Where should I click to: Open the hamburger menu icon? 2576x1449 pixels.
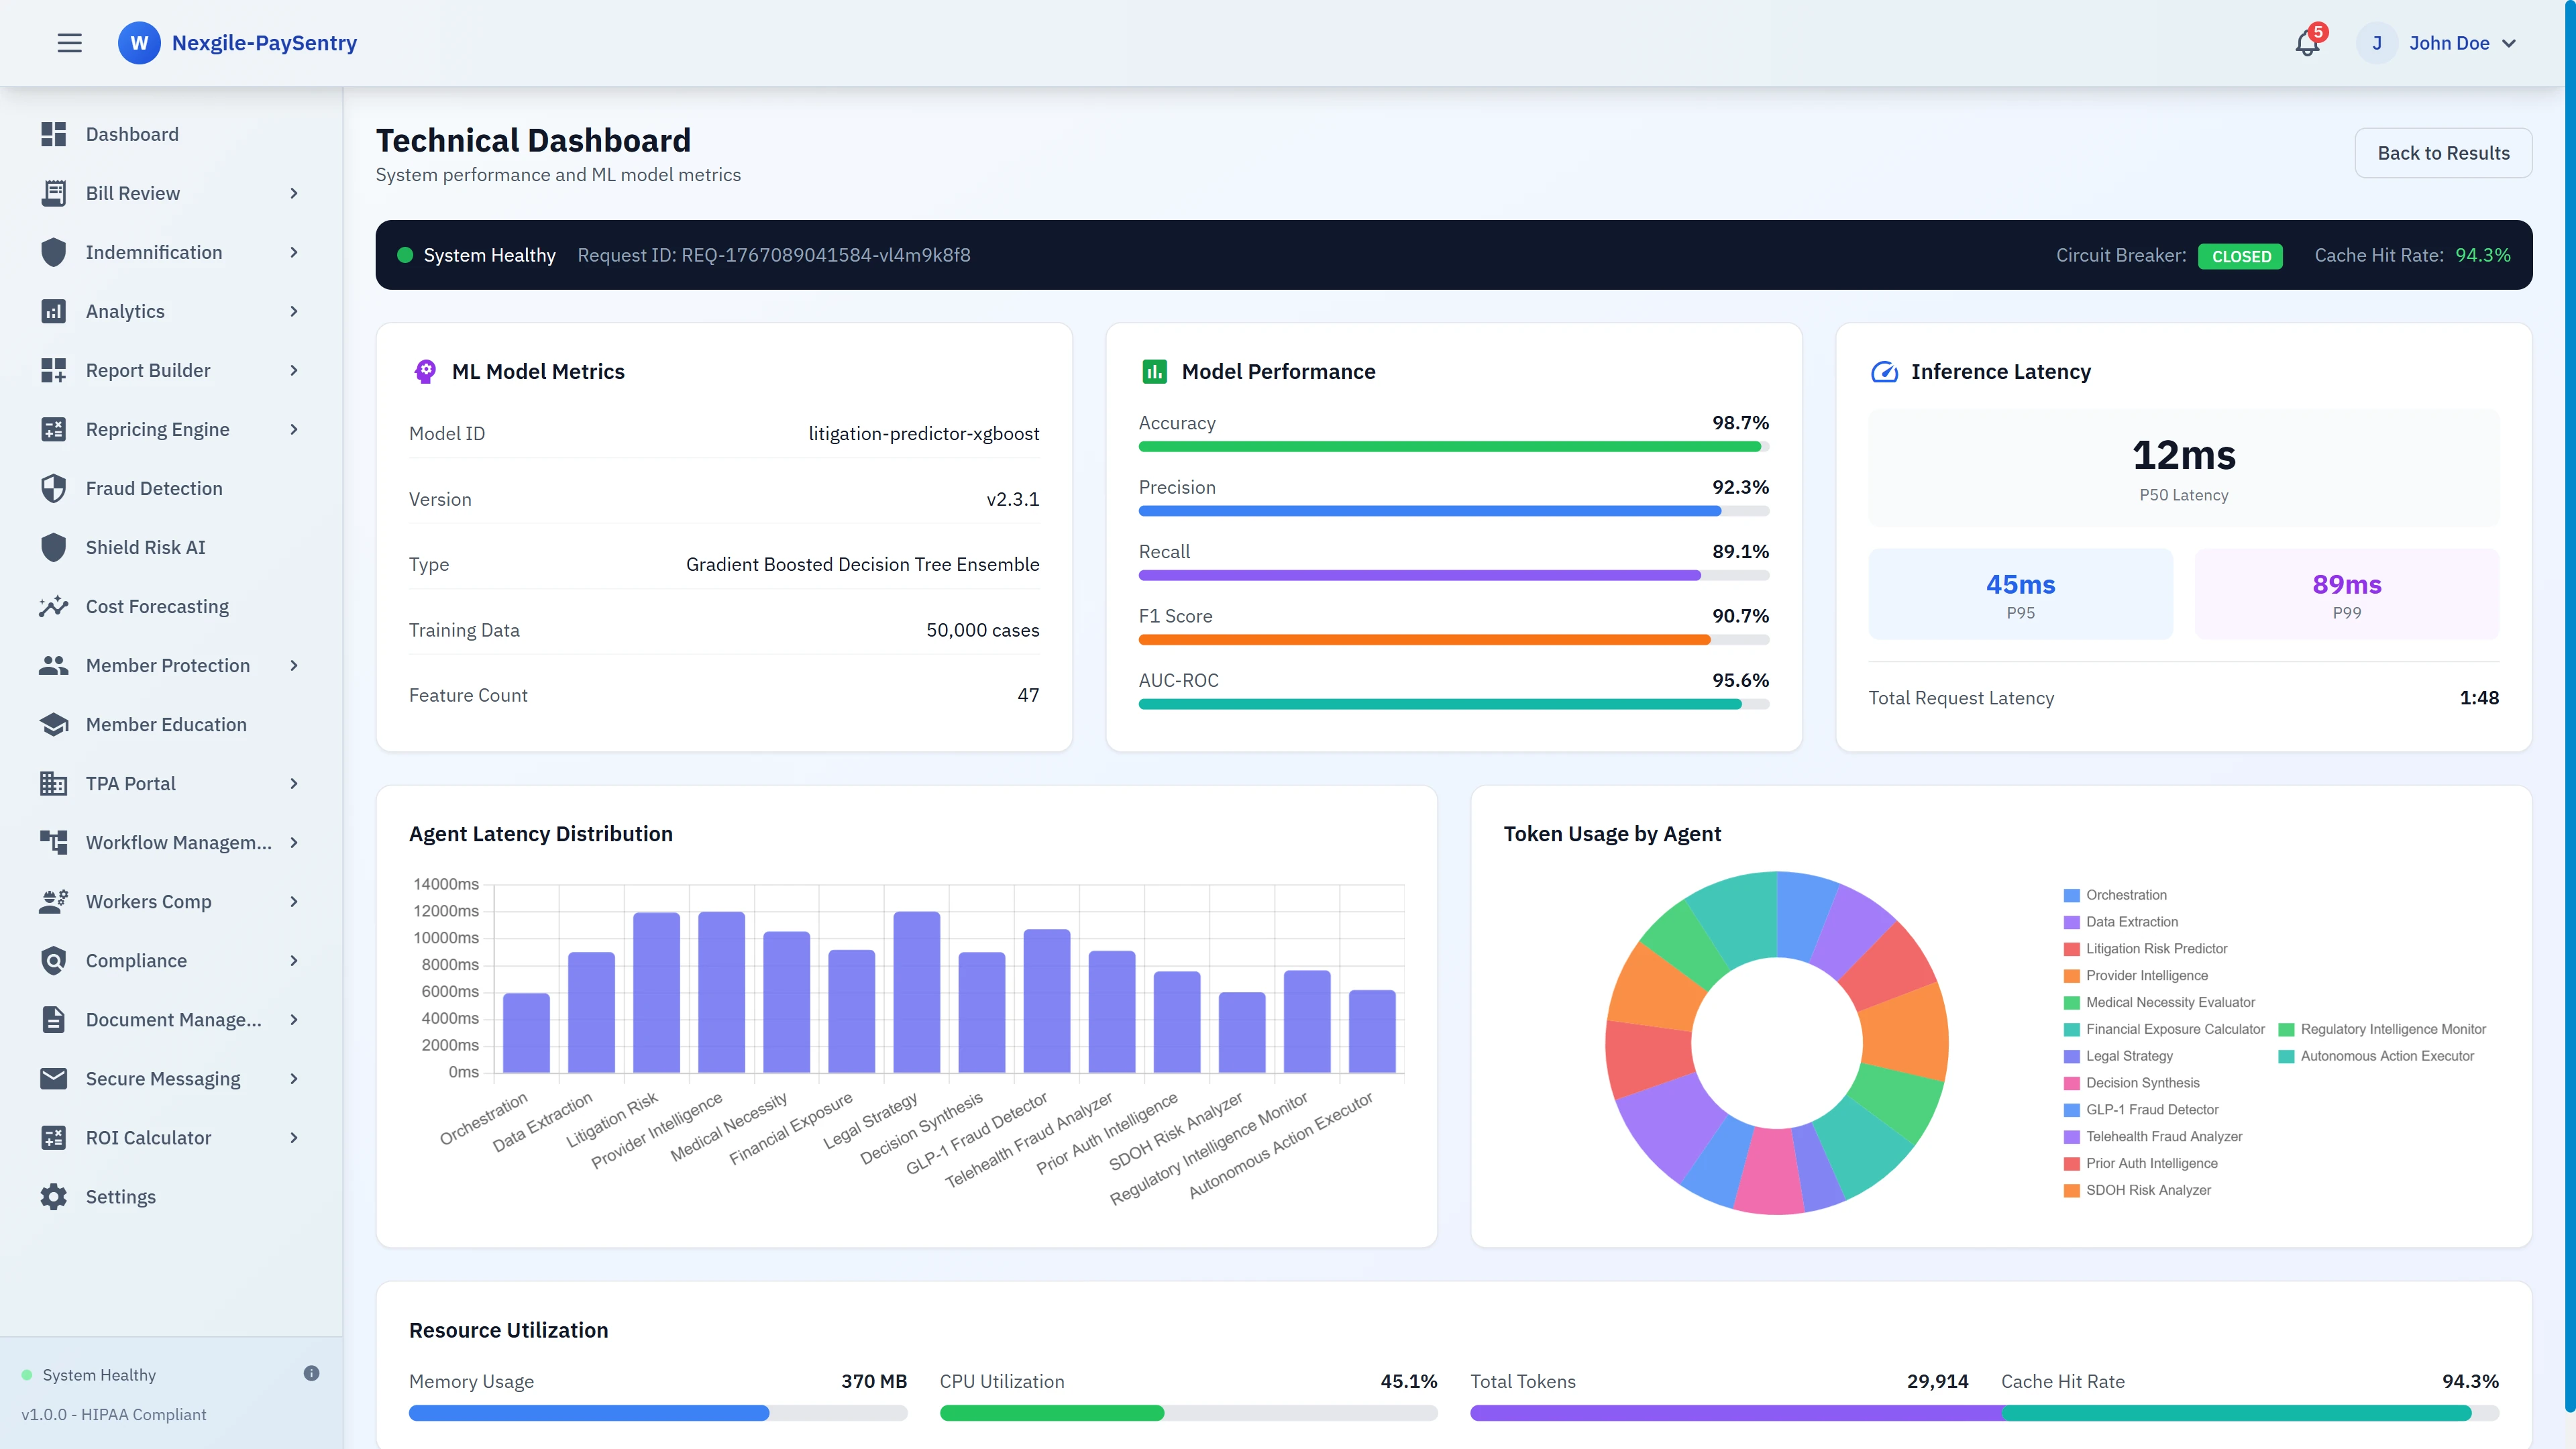(70, 43)
